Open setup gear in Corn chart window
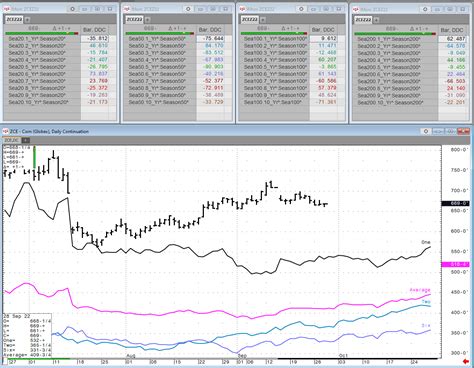474x368 pixels. tap(426, 131)
